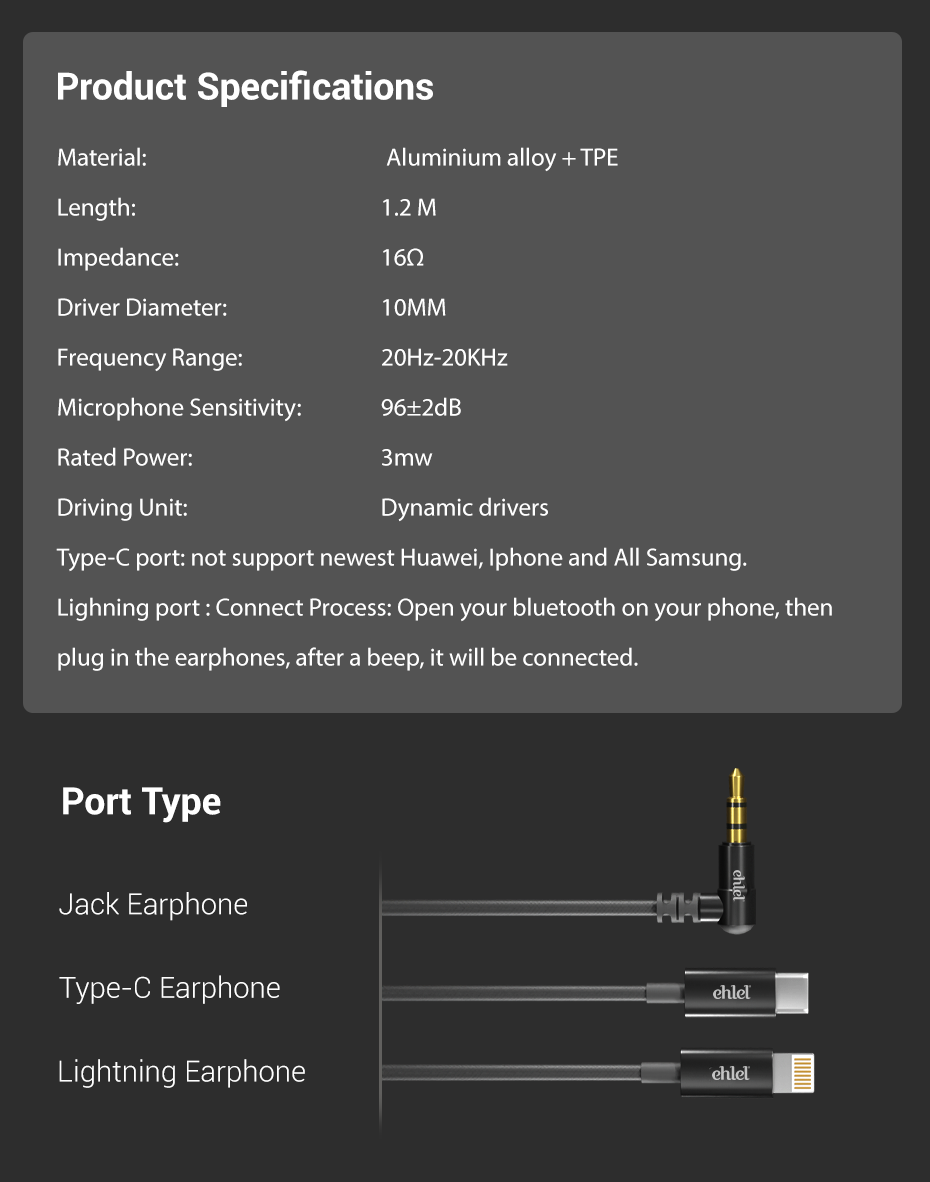Screen dimensions: 930x1182
Task: Click the 16Ω impedance value
Action: click(x=402, y=258)
